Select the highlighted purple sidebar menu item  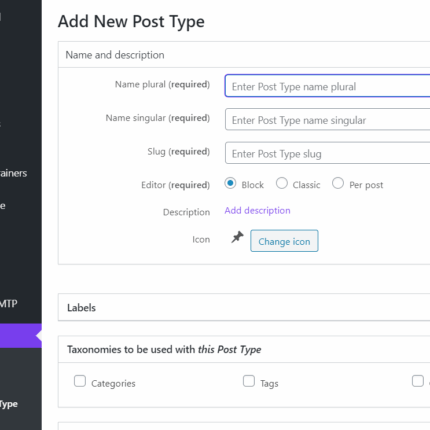[x=21, y=336]
